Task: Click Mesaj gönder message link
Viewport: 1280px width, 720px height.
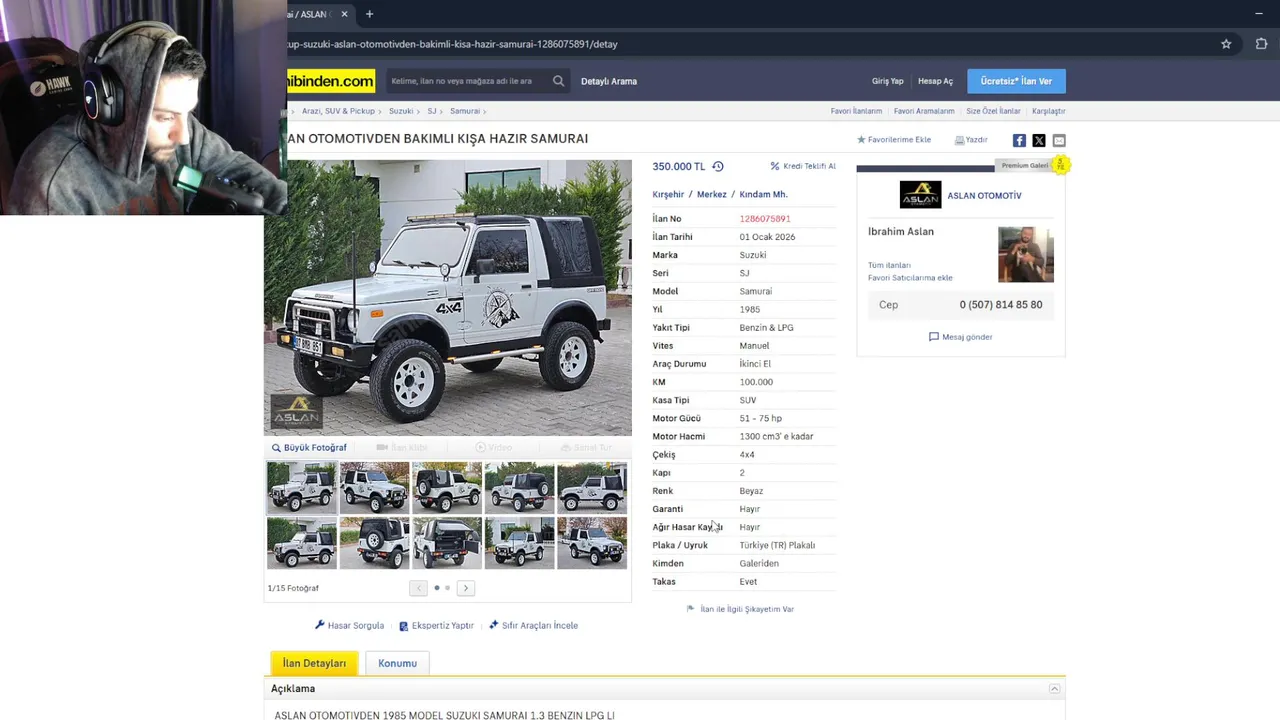Action: 960,337
